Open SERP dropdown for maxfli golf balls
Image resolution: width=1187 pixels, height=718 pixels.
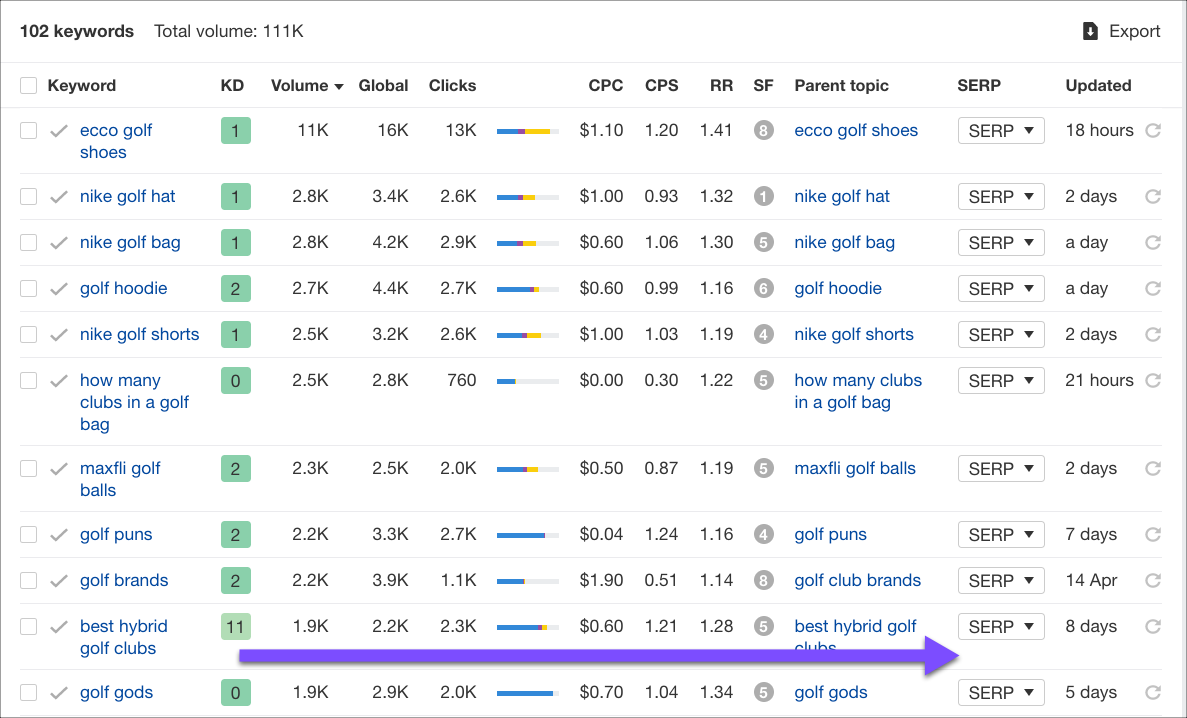1001,468
